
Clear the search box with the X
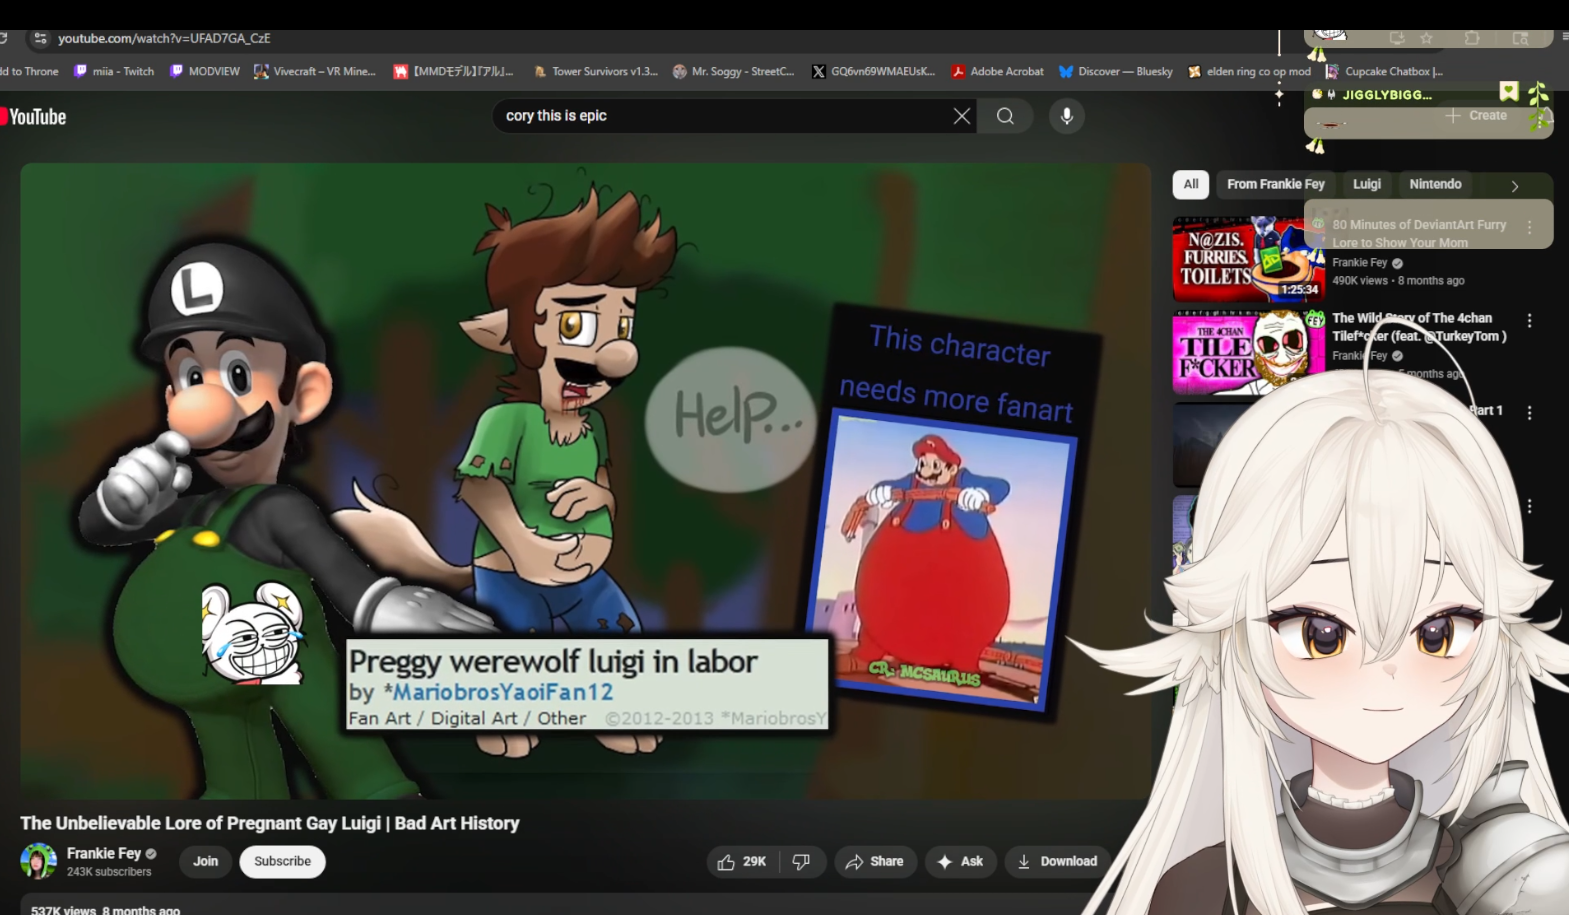(x=962, y=116)
